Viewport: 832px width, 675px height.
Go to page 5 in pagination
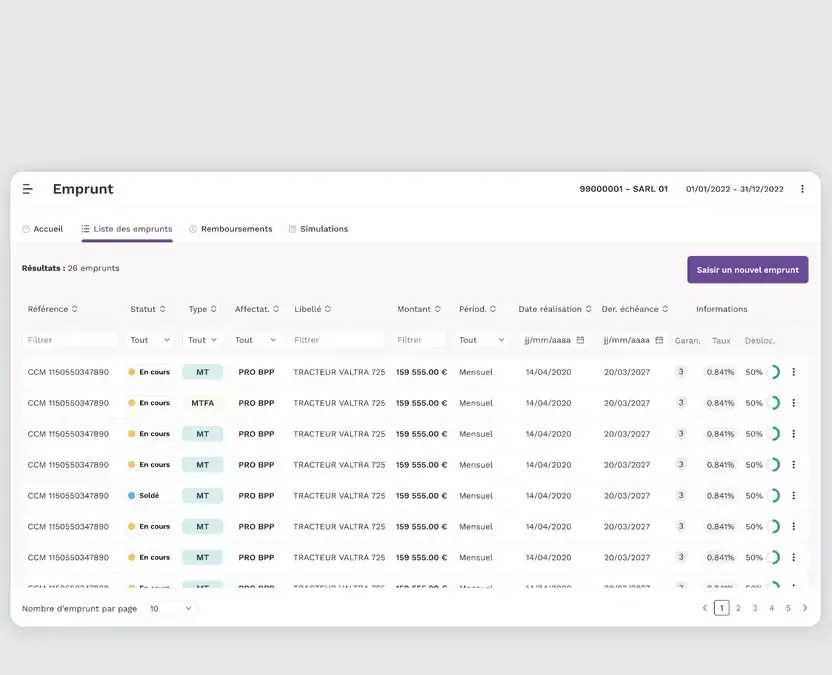click(x=788, y=608)
